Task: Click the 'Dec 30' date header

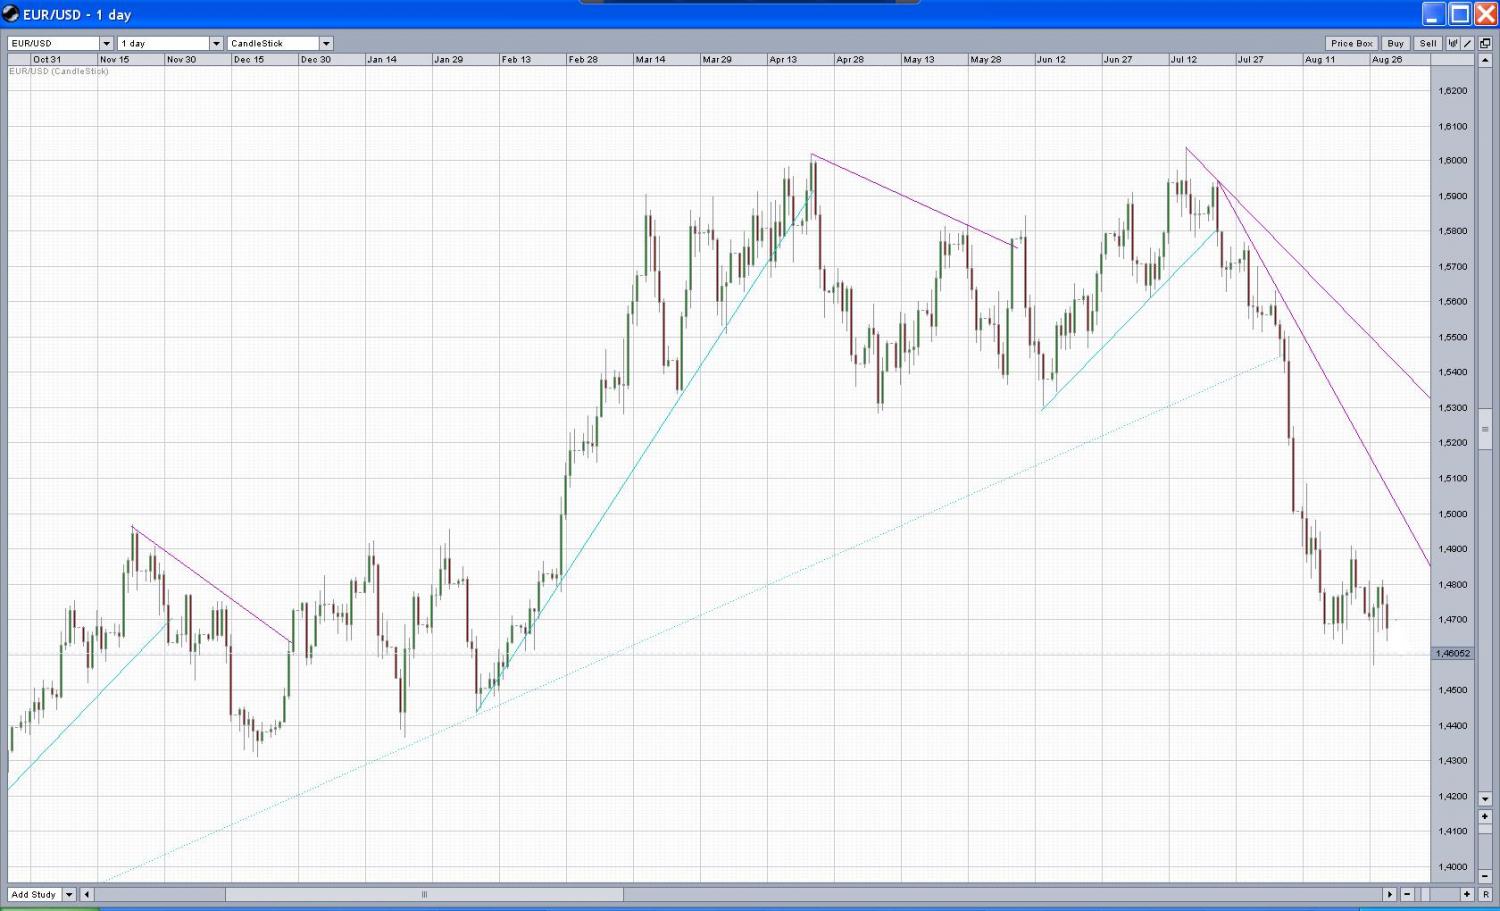Action: [x=316, y=59]
